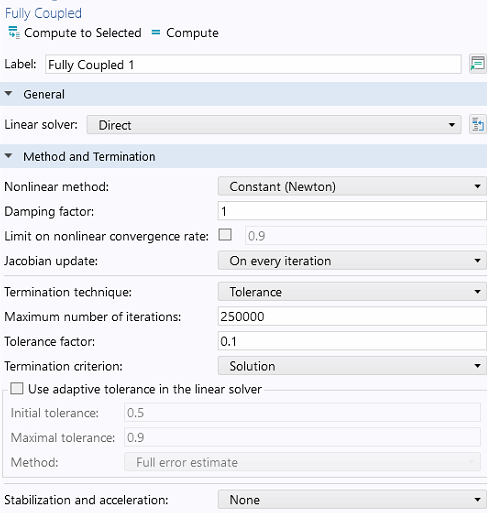Open Stabilization and acceleration dropdown

352,500
